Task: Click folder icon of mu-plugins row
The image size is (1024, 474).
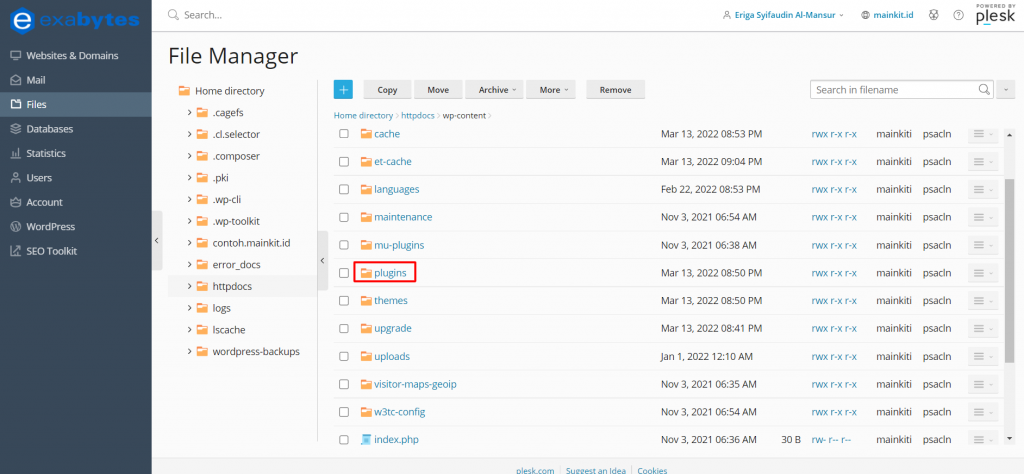Action: point(366,245)
